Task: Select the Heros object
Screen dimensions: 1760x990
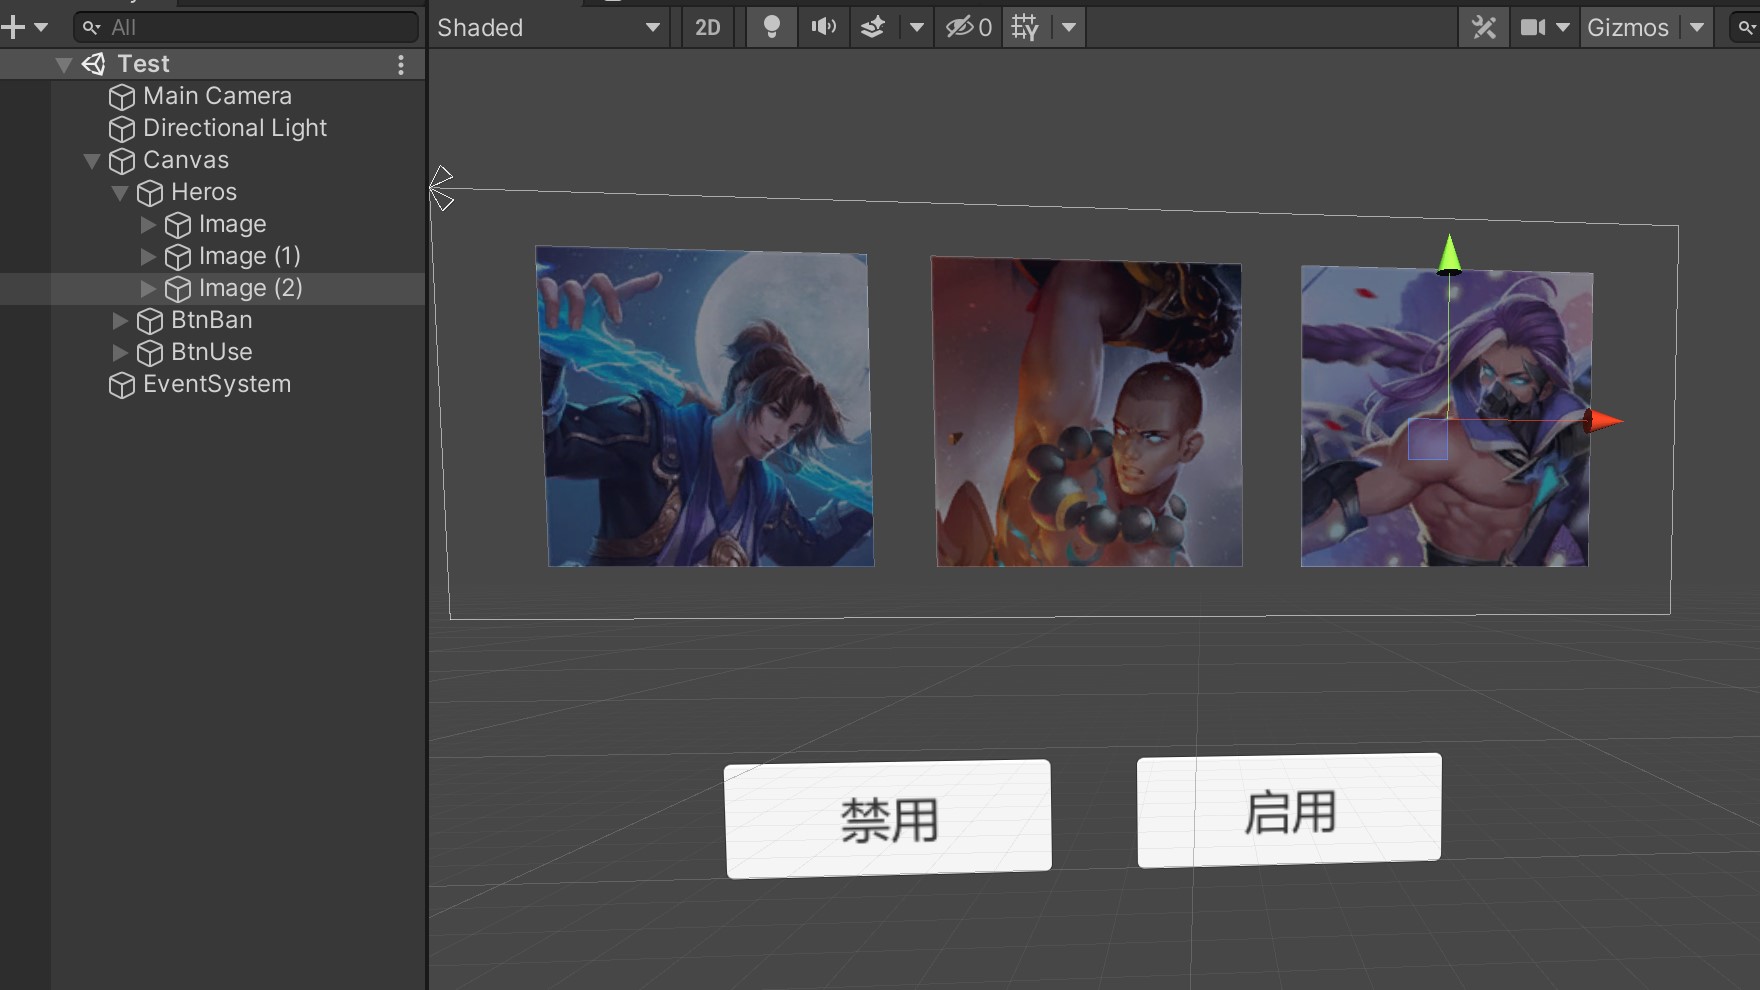Action: click(204, 192)
